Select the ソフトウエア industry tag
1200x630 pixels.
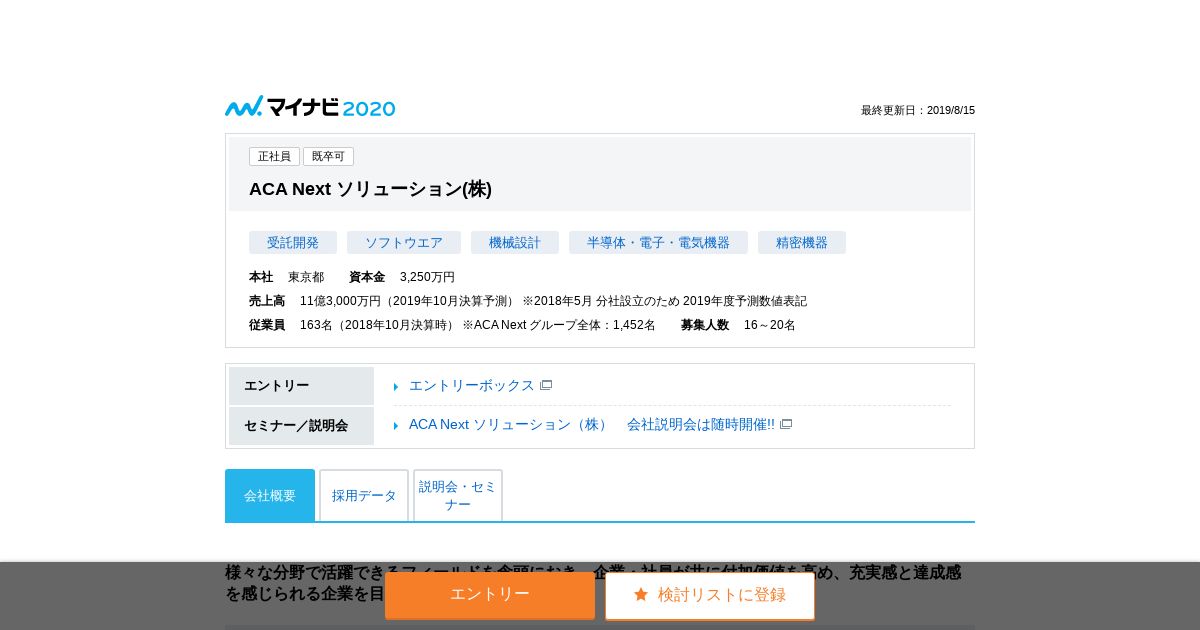pyautogui.click(x=404, y=243)
